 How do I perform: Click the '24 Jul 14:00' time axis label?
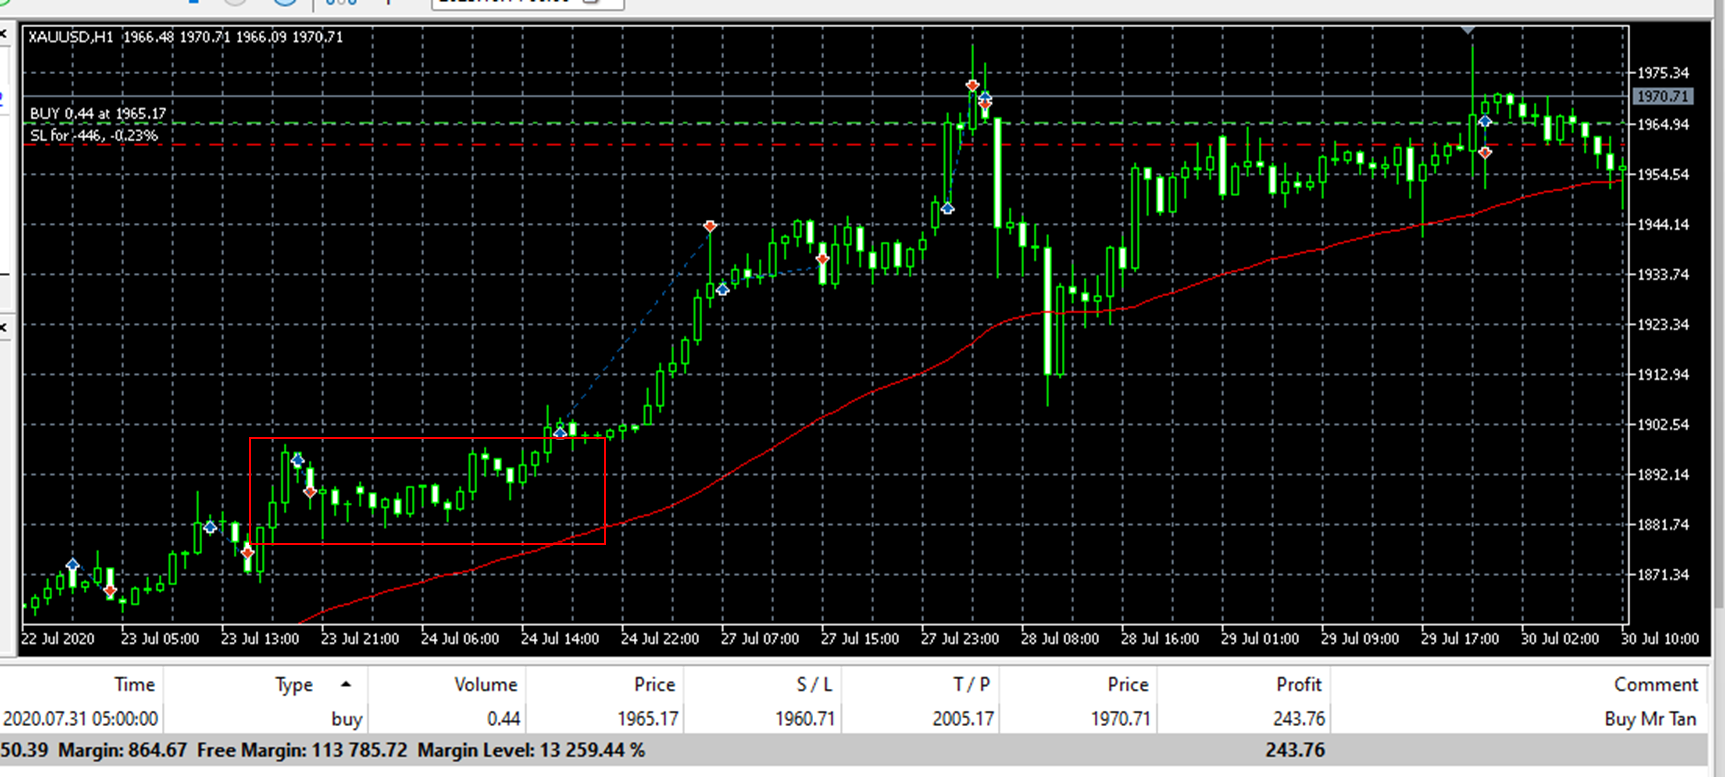pyautogui.click(x=560, y=639)
